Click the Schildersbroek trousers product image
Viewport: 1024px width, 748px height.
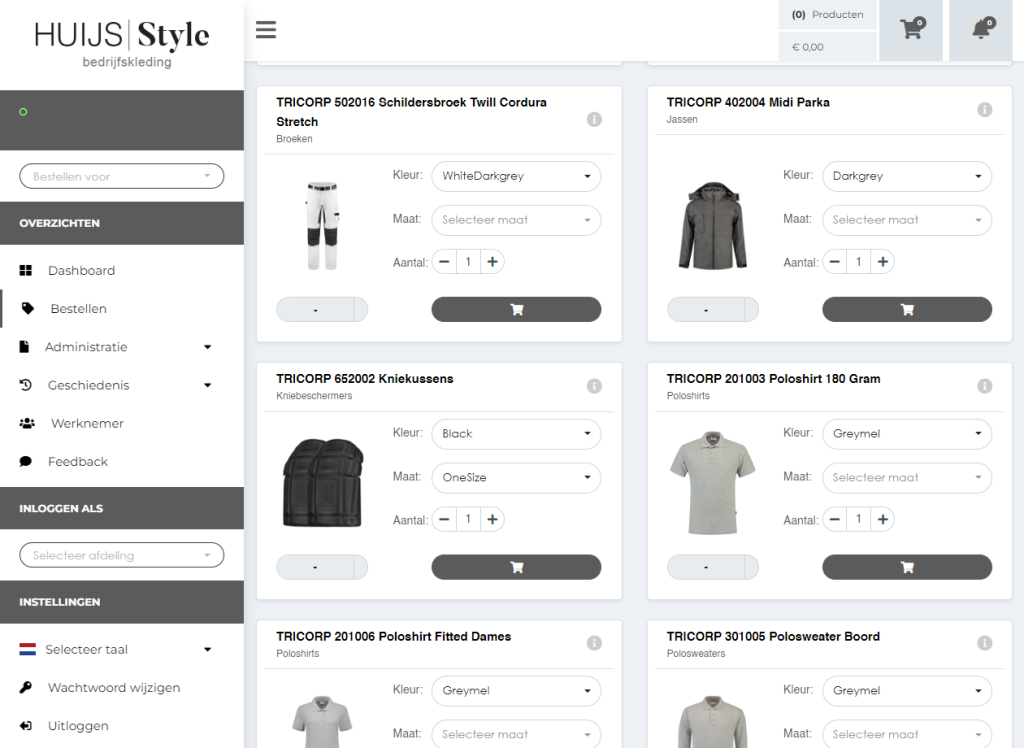[323, 225]
